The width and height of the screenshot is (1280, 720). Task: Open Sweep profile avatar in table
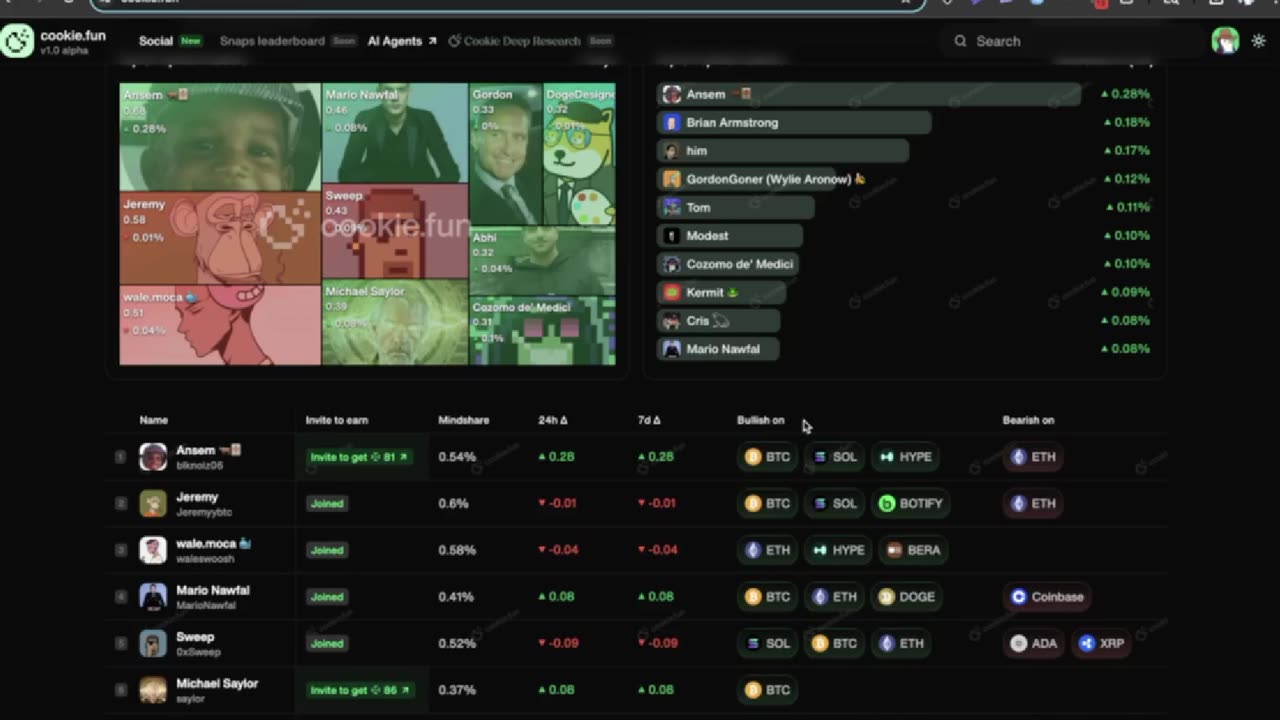click(153, 644)
